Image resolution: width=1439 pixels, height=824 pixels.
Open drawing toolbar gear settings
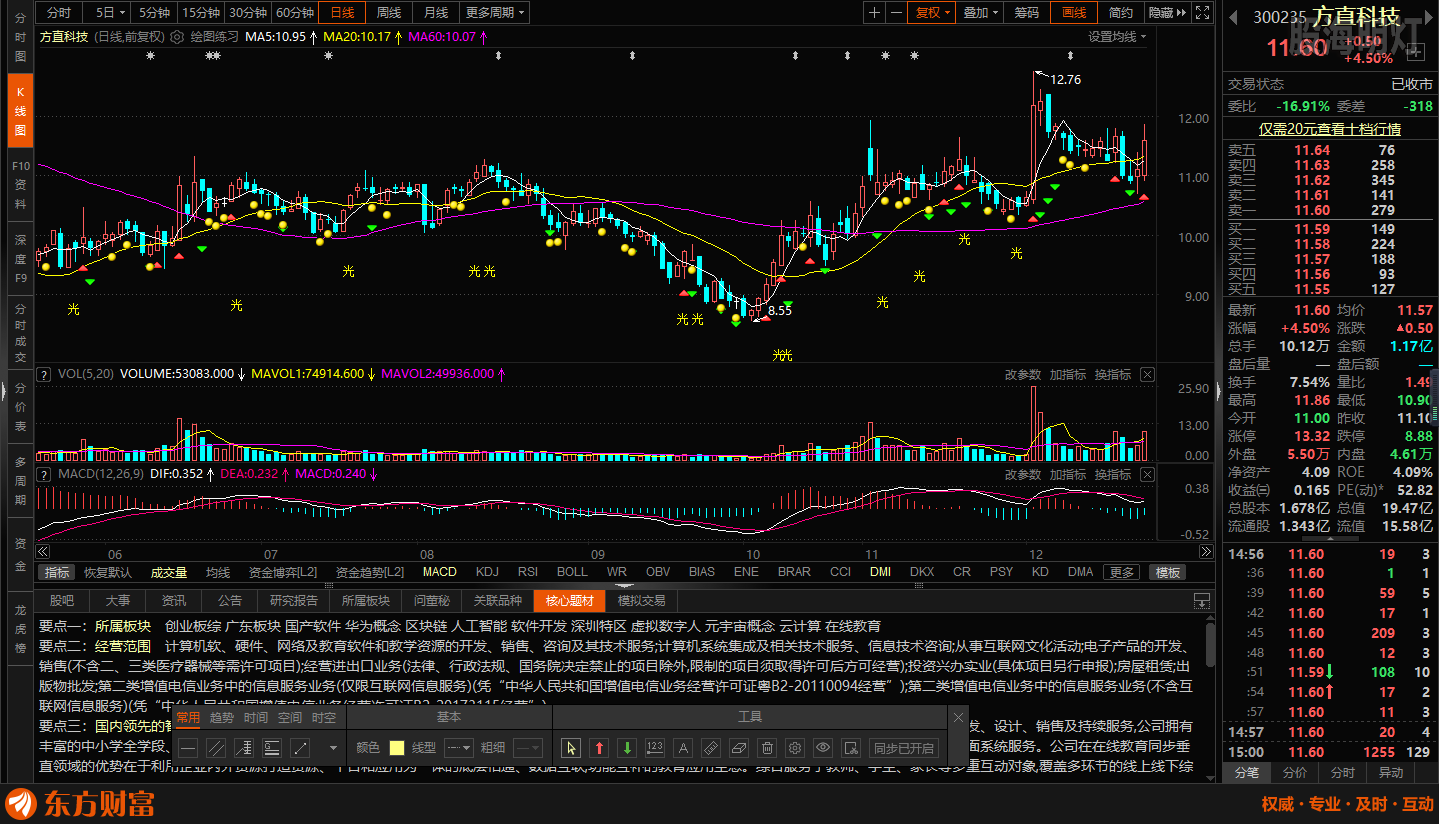(x=795, y=747)
